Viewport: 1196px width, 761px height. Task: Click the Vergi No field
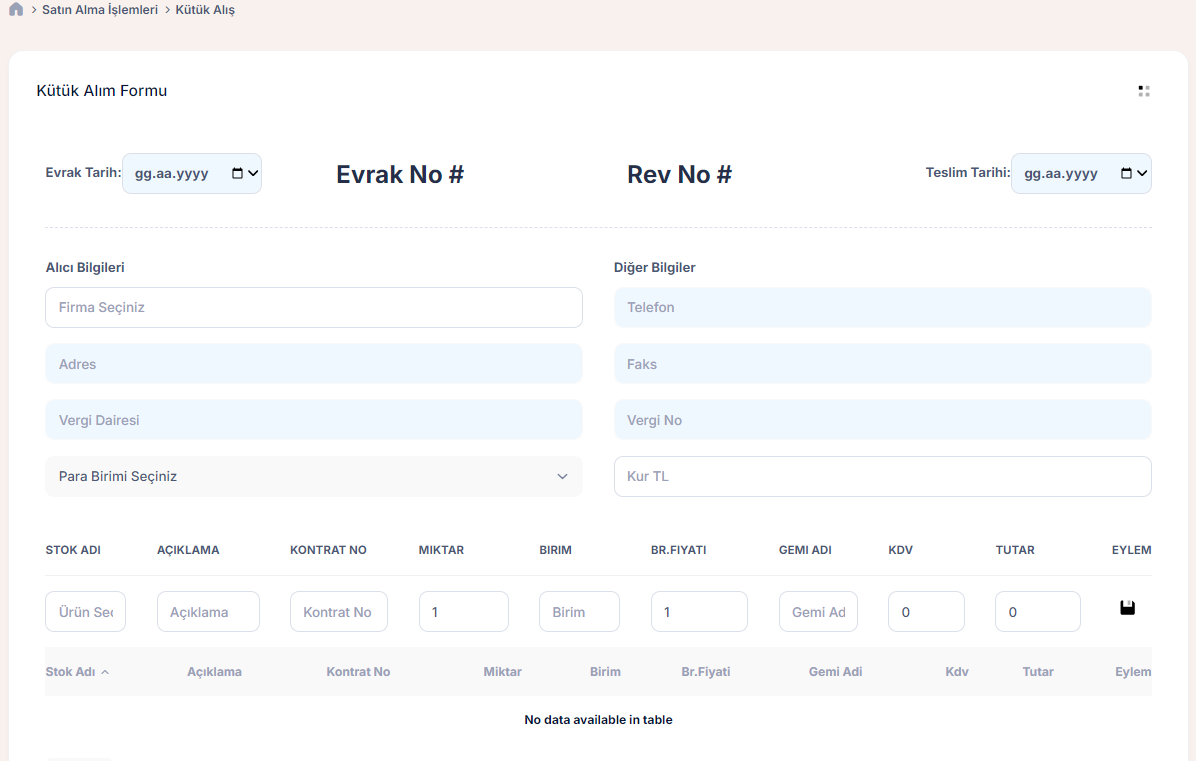coord(882,421)
